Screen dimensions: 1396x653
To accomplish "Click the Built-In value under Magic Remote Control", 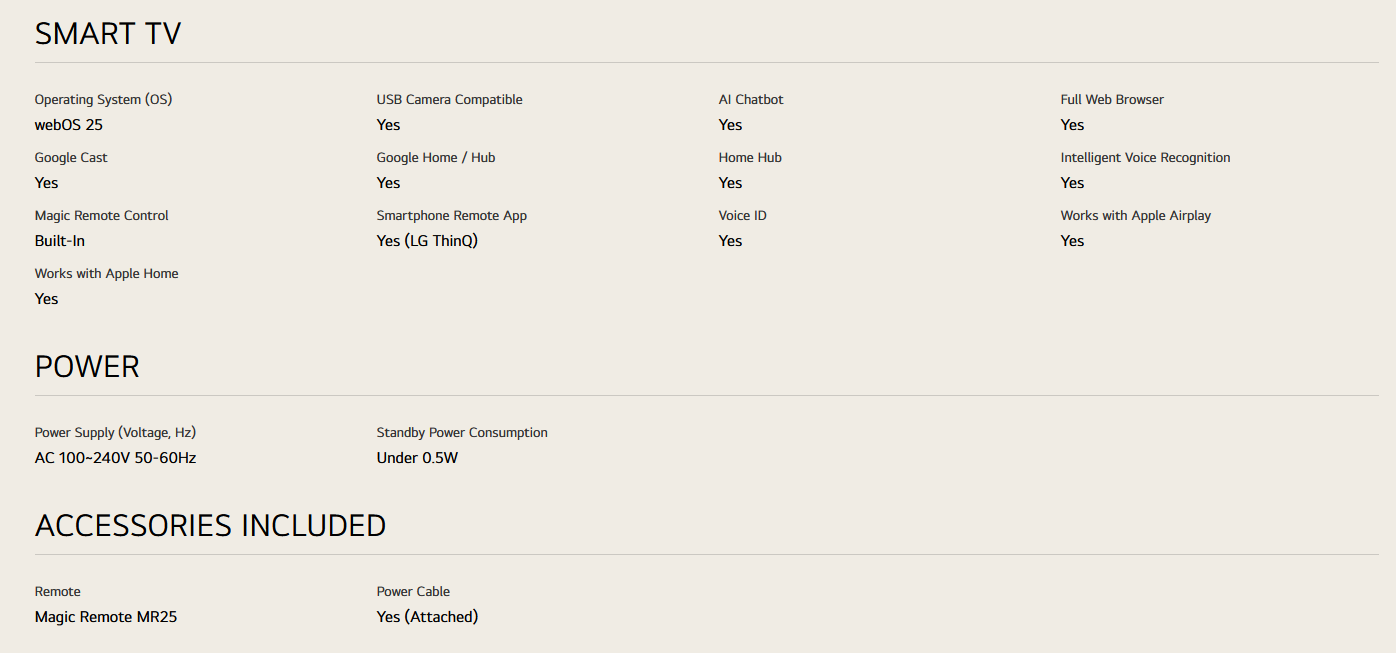I will tap(60, 241).
